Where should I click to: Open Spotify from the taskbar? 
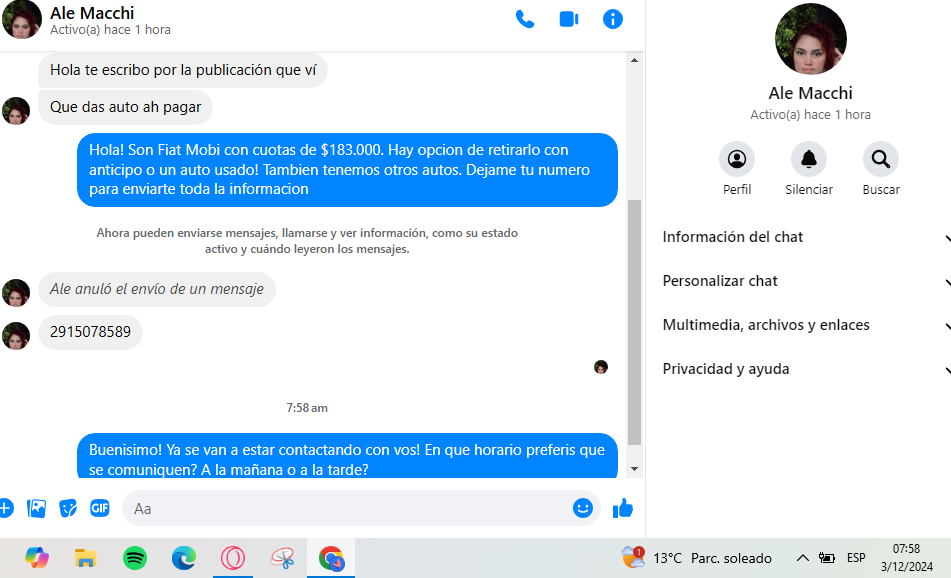[135, 558]
